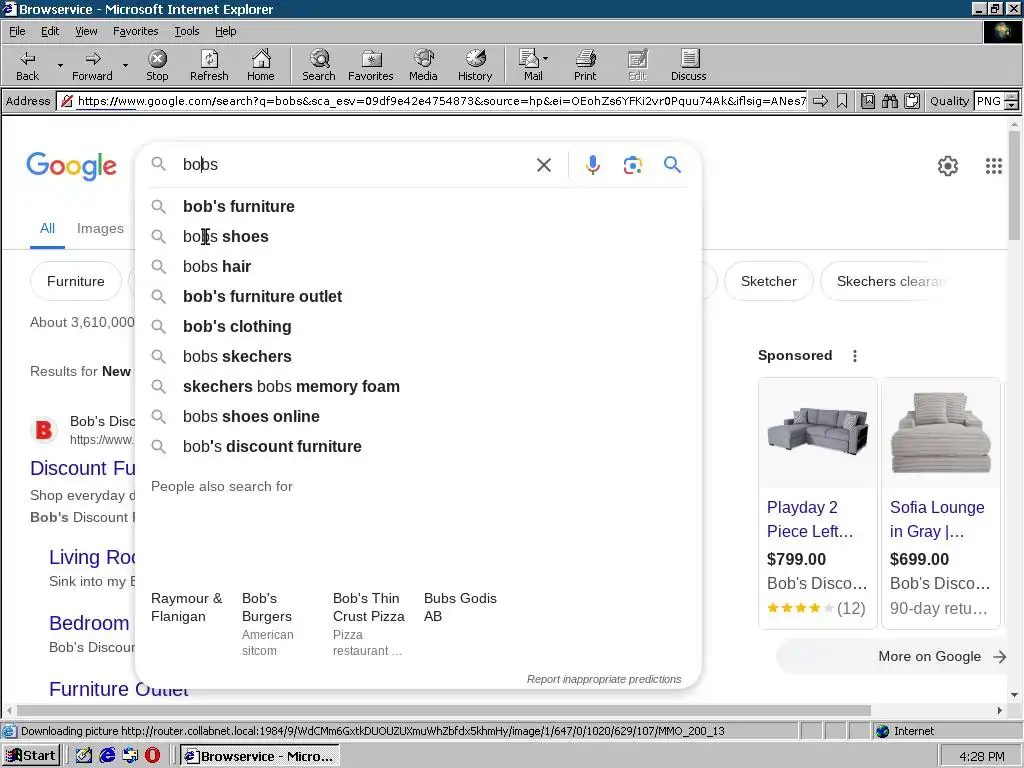Open the View menu
The image size is (1024, 768).
86,31
